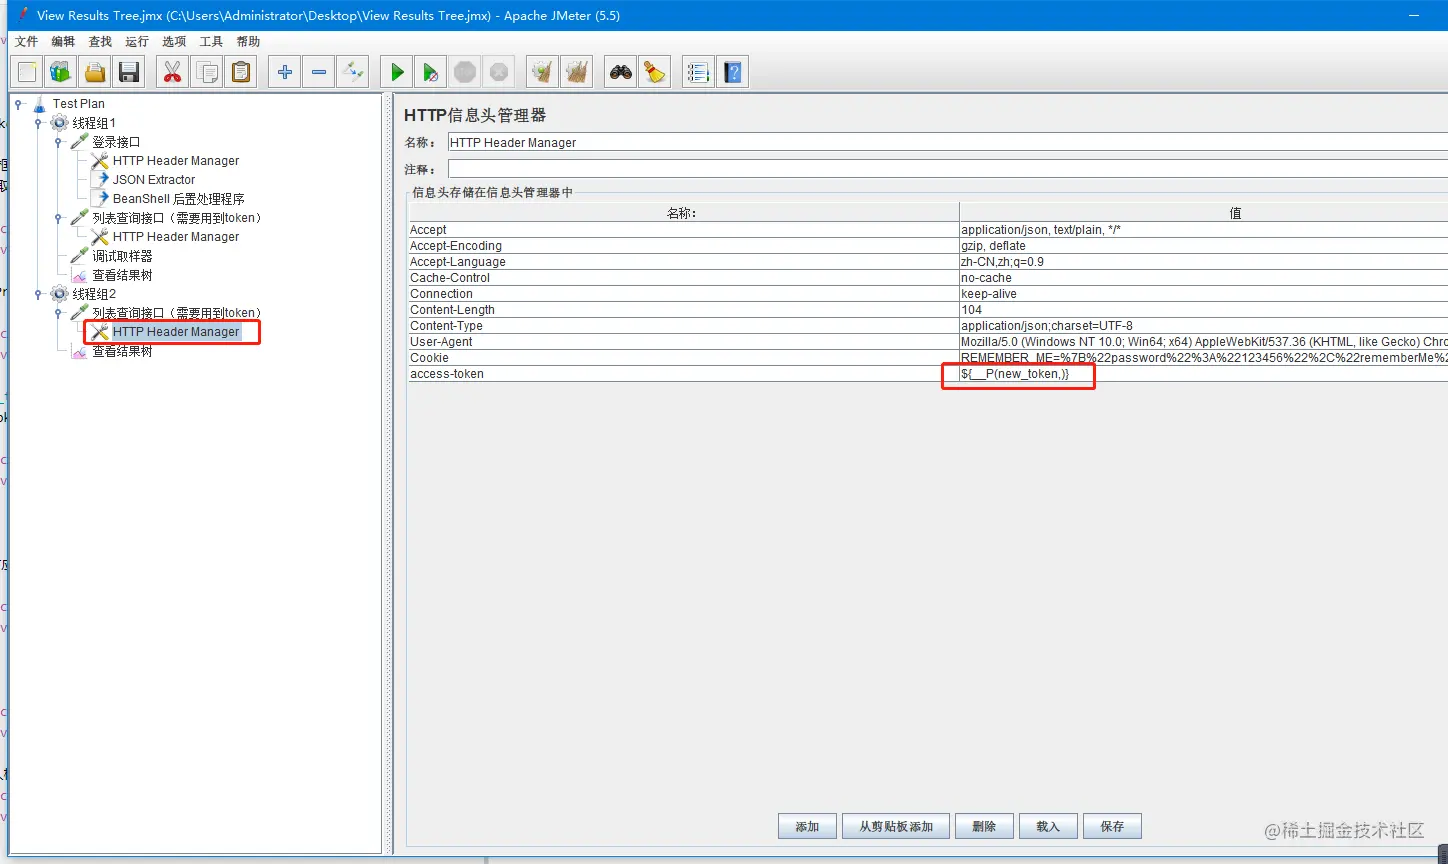The width and height of the screenshot is (1448, 864).
Task: Click the greyed Stop test icon
Action: click(465, 72)
